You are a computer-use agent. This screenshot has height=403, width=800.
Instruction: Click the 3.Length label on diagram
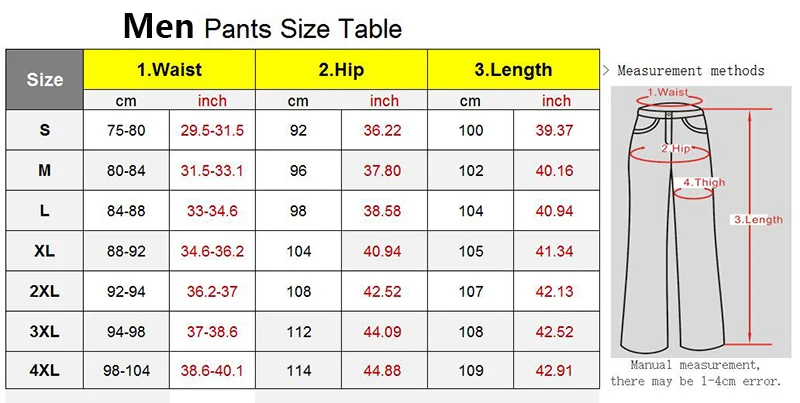coord(758,220)
